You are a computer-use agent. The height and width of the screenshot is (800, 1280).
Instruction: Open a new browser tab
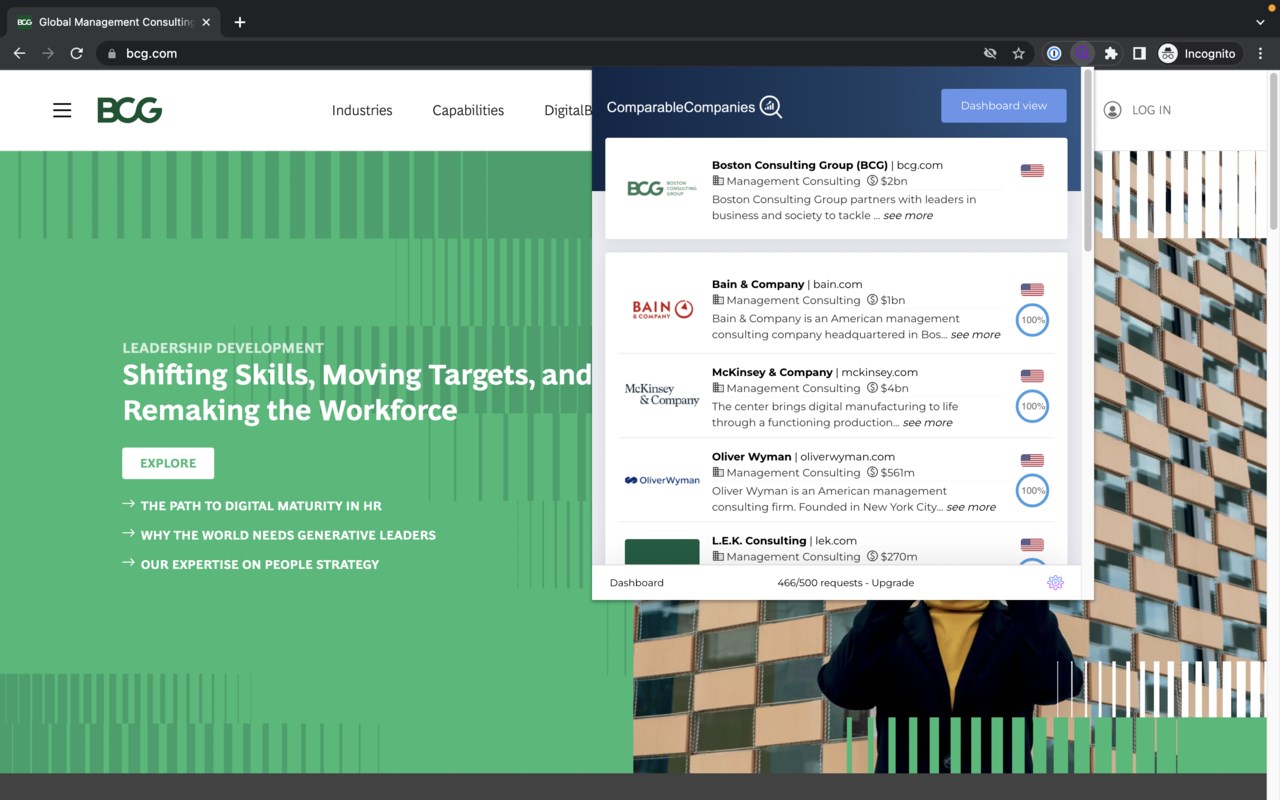(x=240, y=22)
